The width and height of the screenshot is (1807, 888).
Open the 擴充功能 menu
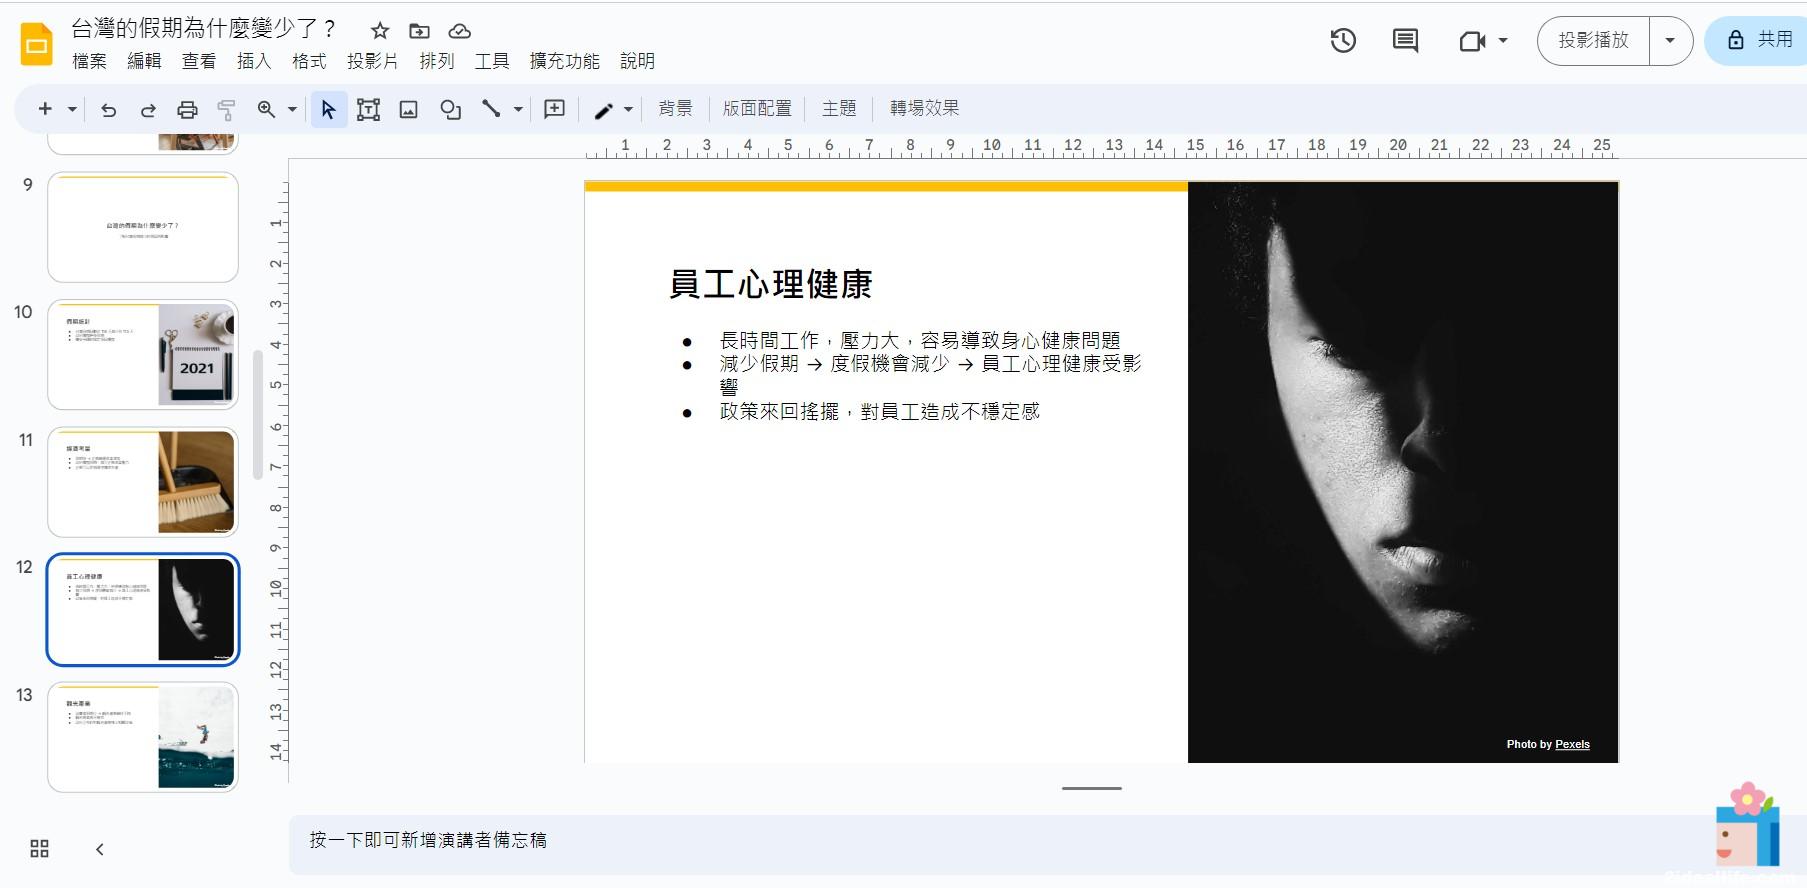pos(564,61)
